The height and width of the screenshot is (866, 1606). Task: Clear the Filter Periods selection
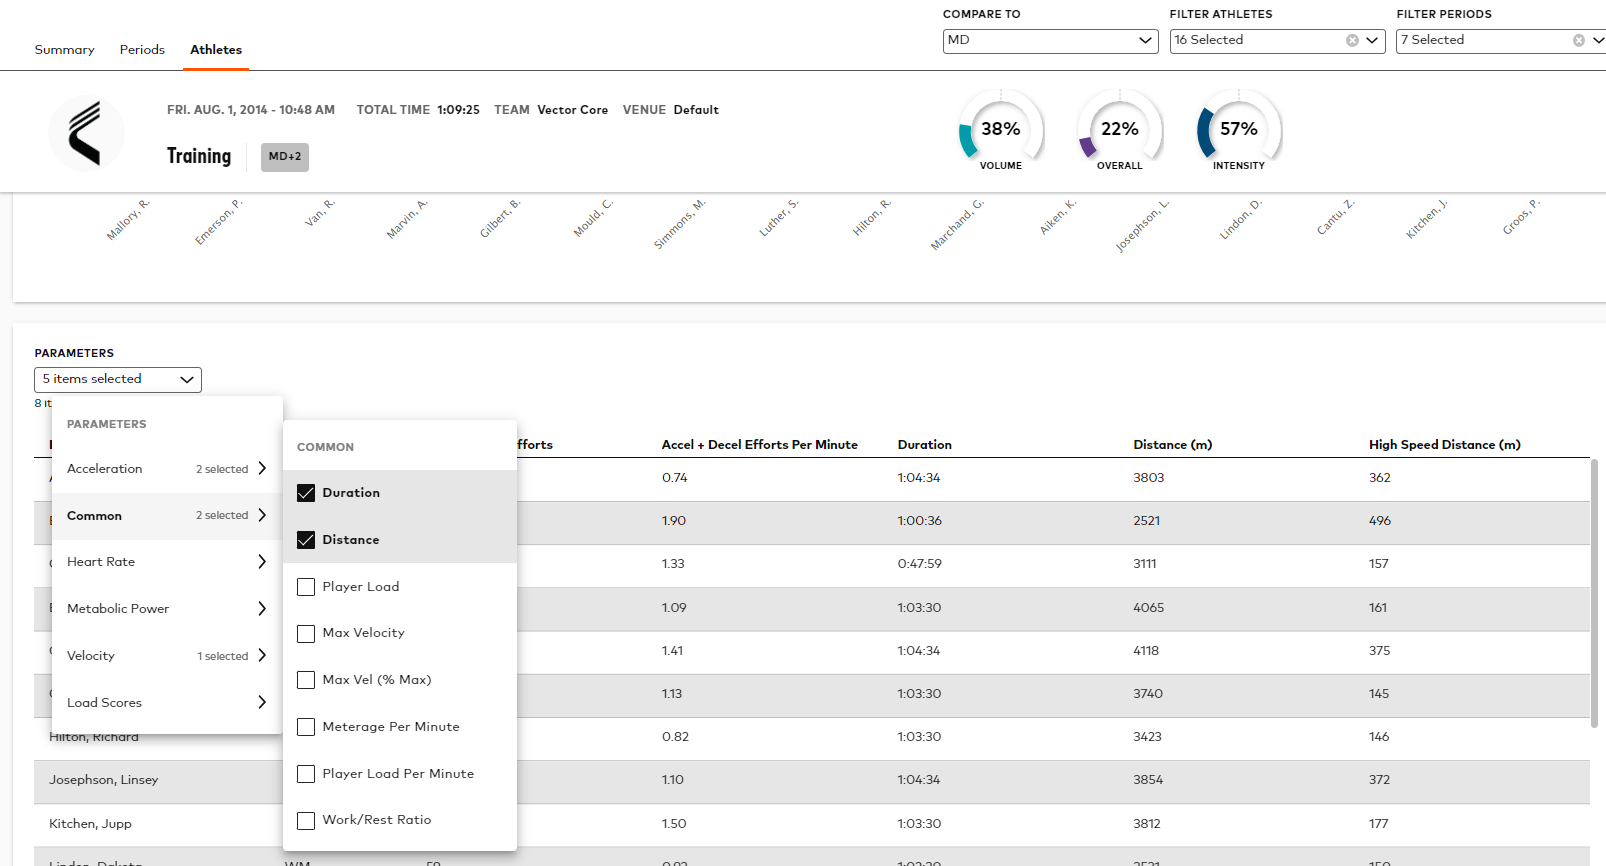tap(1579, 41)
